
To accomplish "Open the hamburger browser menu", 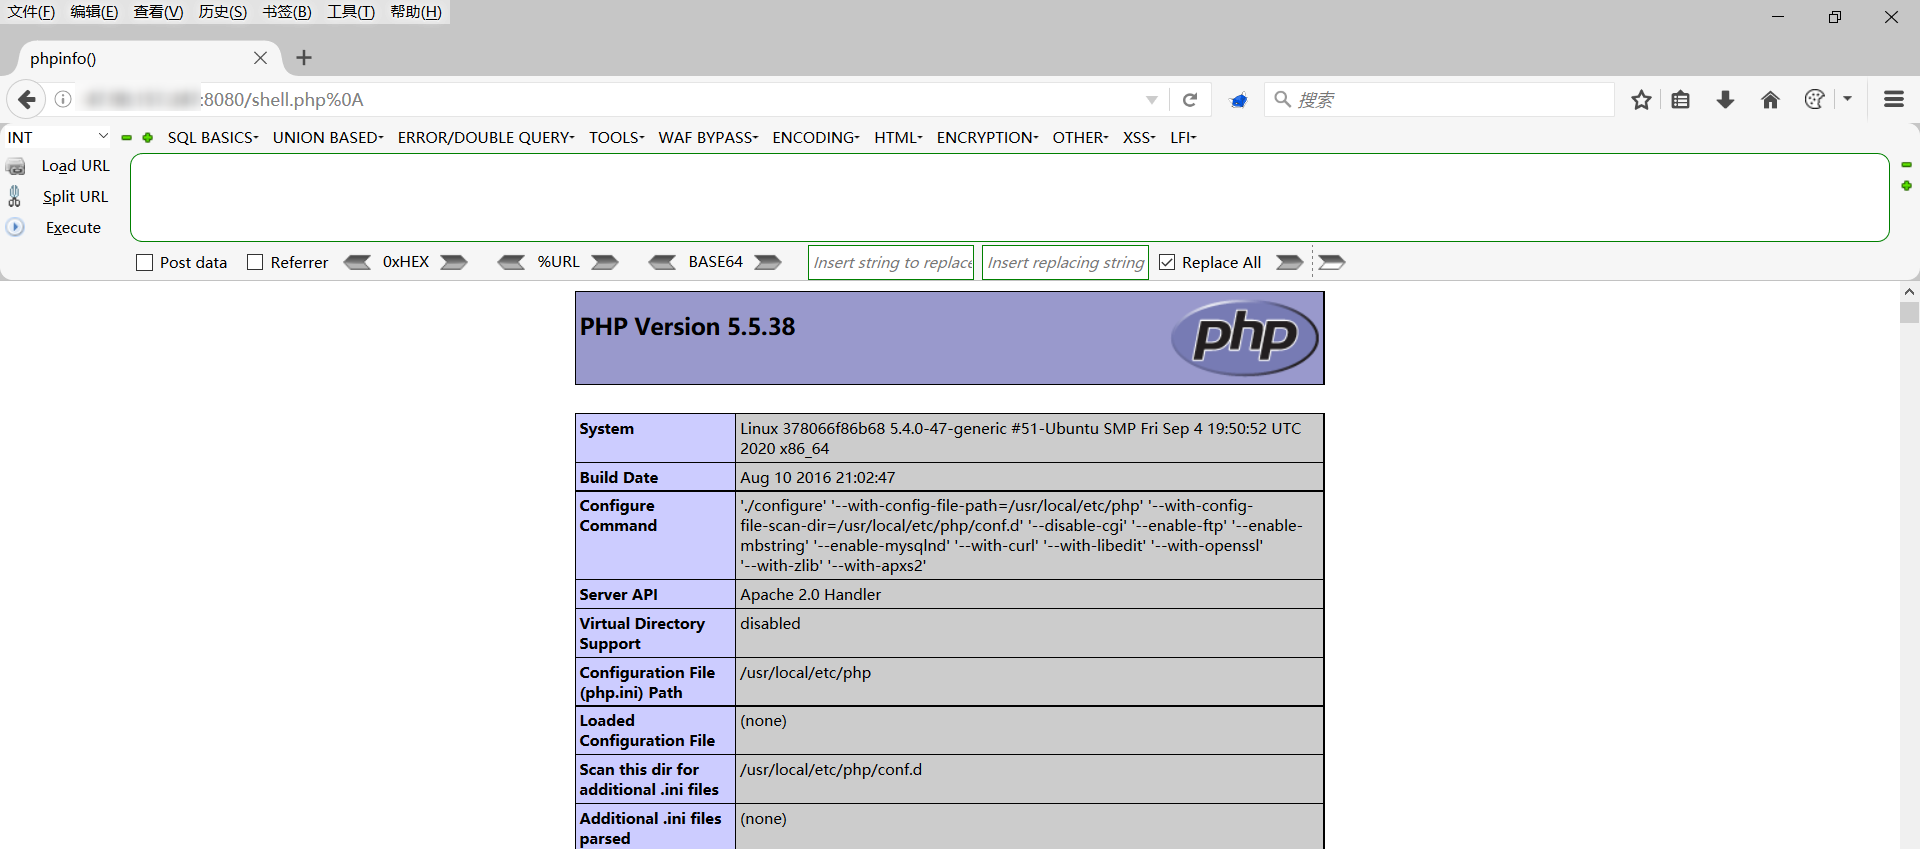I will tap(1893, 99).
